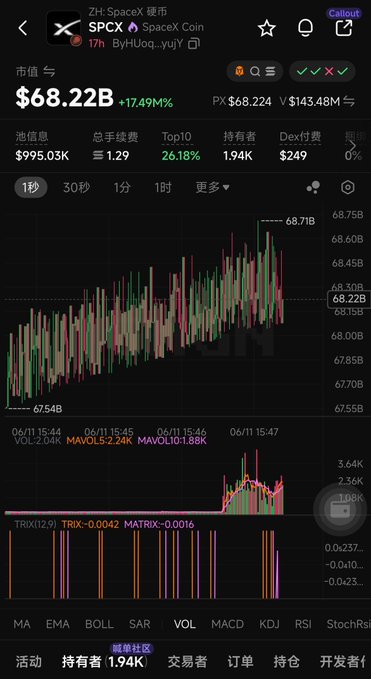Image resolution: width=371 pixels, height=679 pixels.
Task: Tap the PX $68.224 price text
Action: [x=242, y=102]
